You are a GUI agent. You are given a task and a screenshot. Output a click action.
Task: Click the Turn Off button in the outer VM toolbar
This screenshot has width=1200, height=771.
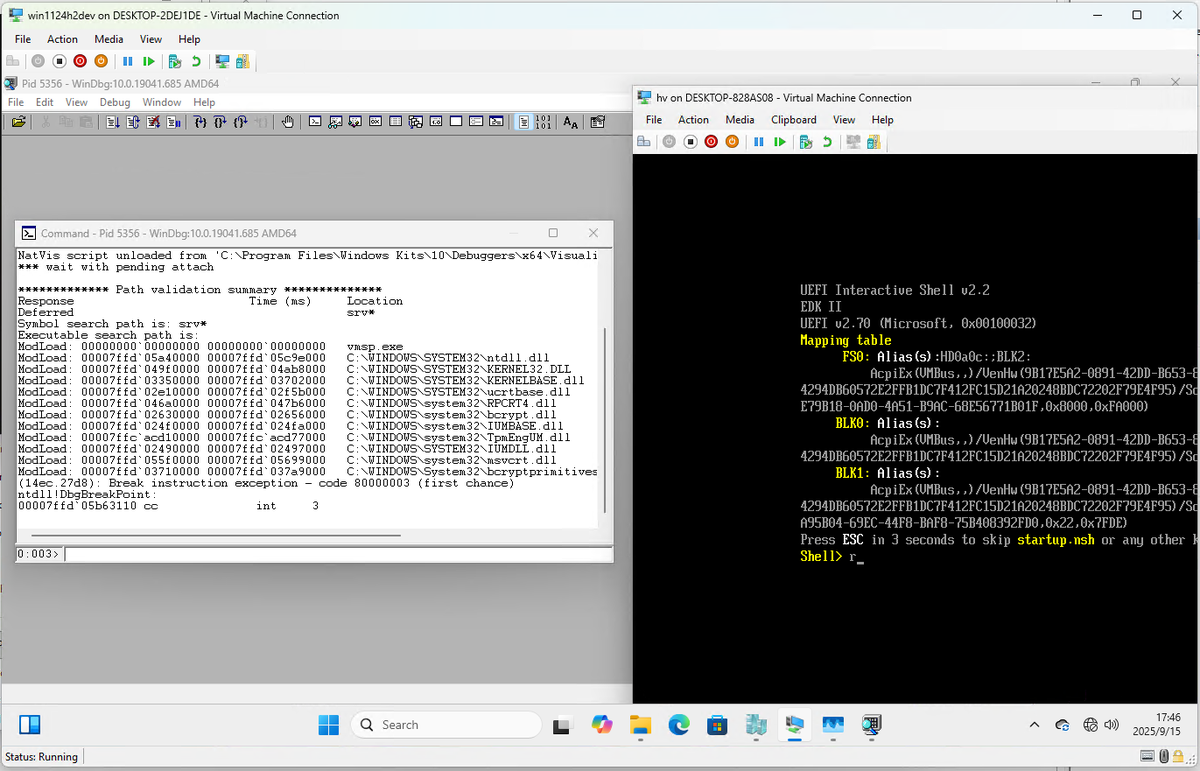(60, 61)
